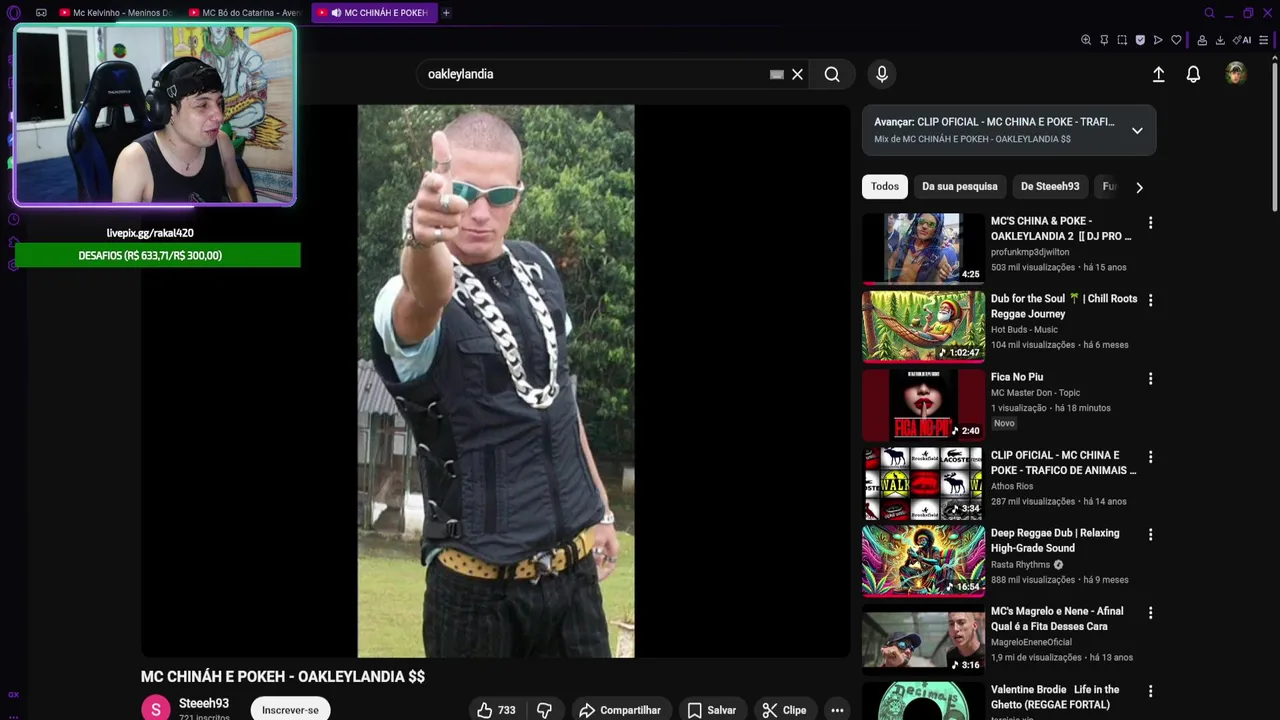The height and width of the screenshot is (720, 1280).
Task: Open options for TRAFICO DE ANIMAIS video
Action: pyautogui.click(x=1150, y=456)
